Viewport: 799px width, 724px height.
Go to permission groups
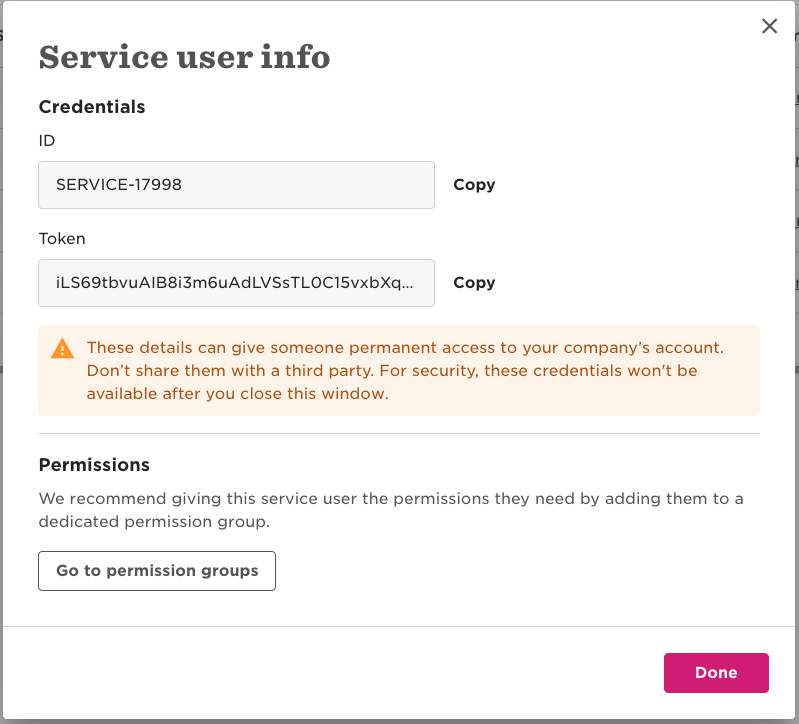coord(157,571)
